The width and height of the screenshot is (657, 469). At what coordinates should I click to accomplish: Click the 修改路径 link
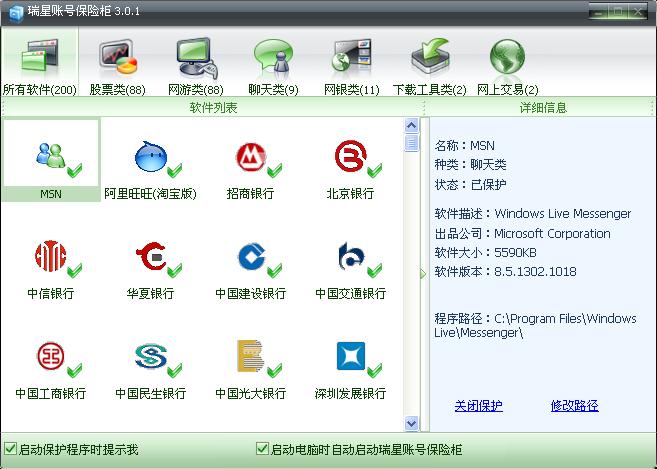[574, 405]
